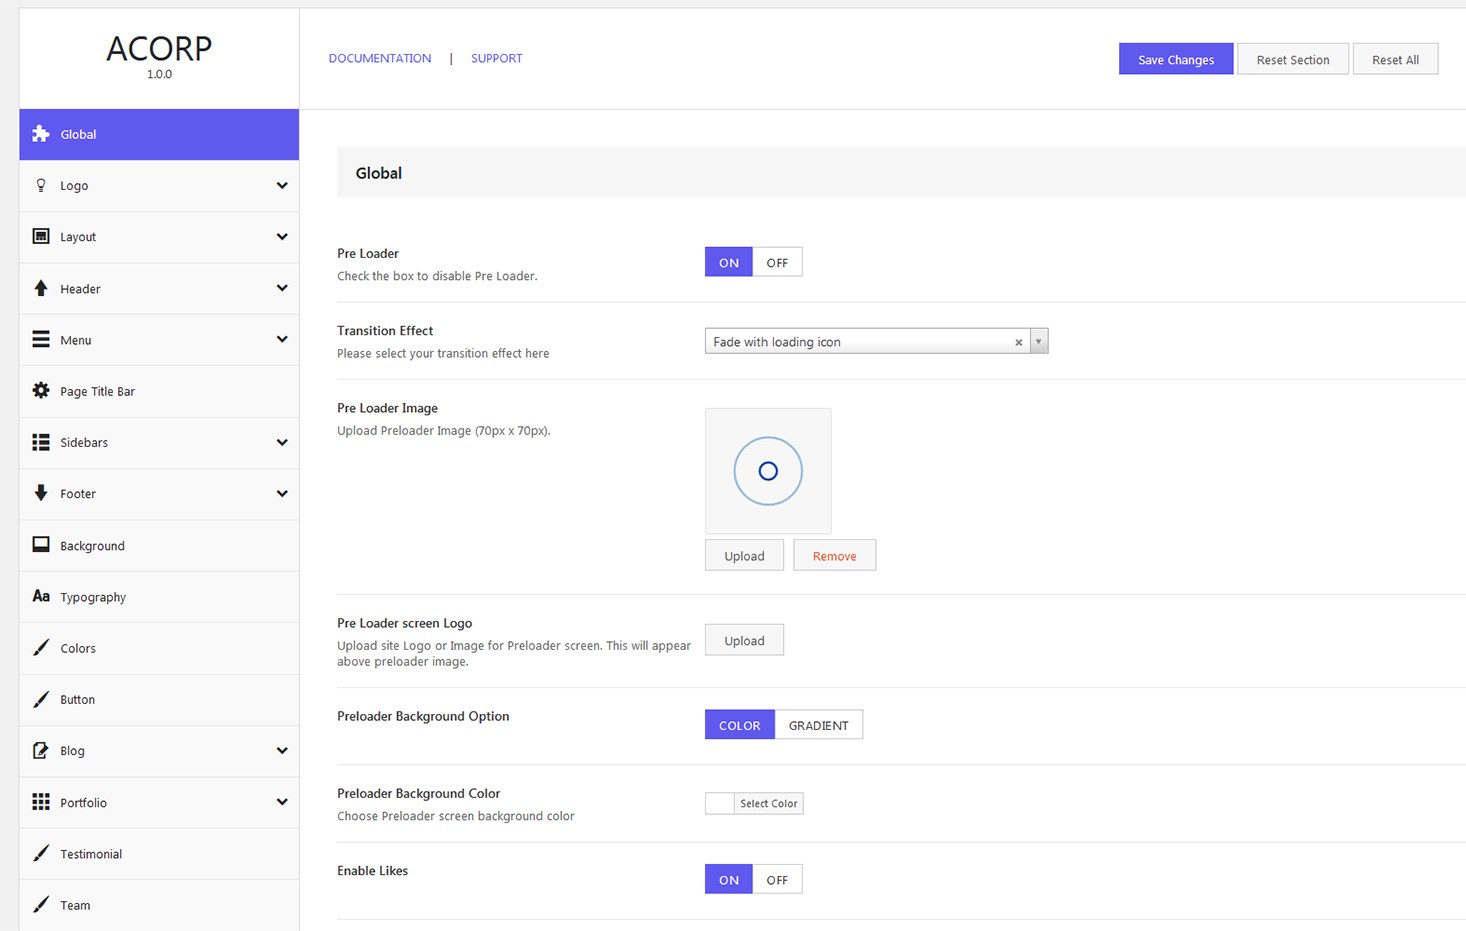Click the lightbulb icon beside Logo
The width and height of the screenshot is (1466, 931).
click(41, 185)
